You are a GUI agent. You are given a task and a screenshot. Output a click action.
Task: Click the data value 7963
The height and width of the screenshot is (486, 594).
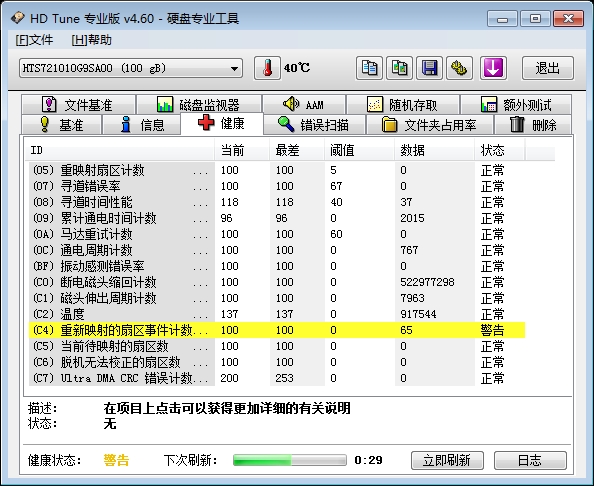(412, 298)
